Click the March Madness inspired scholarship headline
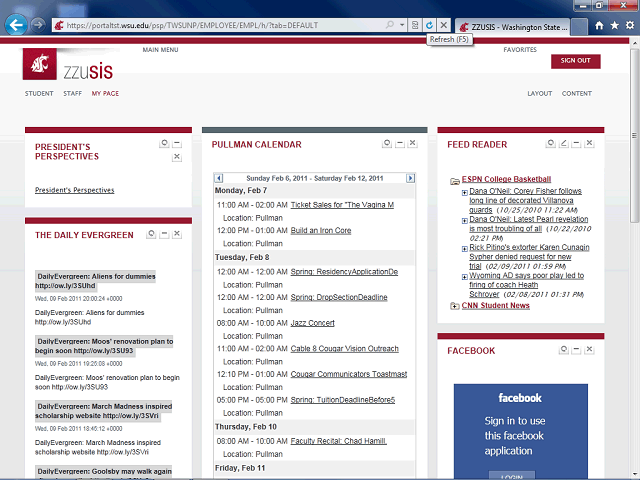The image size is (640, 480). [103, 411]
